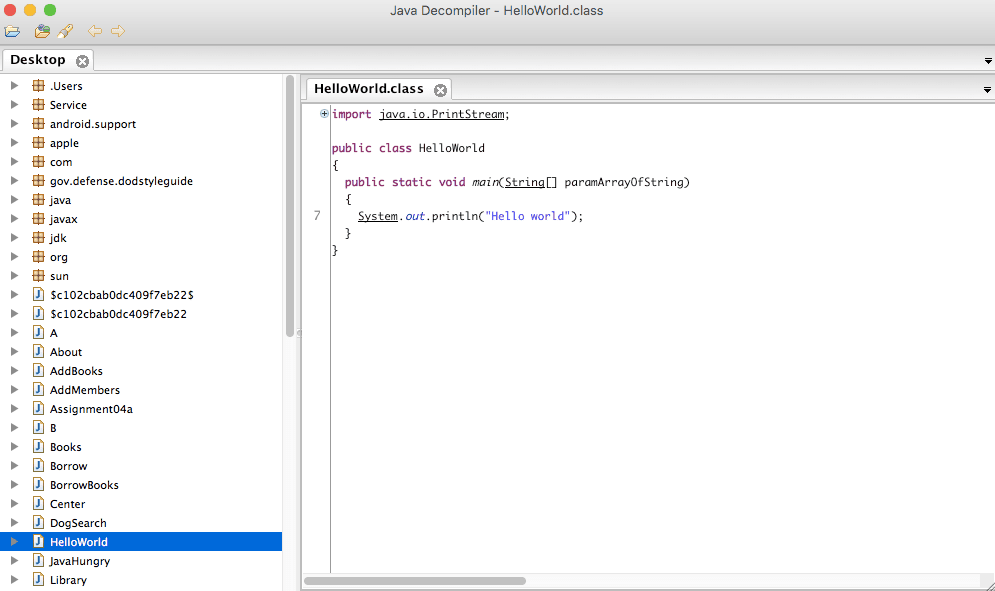Click the class file icon next to B
The height and width of the screenshot is (591, 995).
[39, 428]
